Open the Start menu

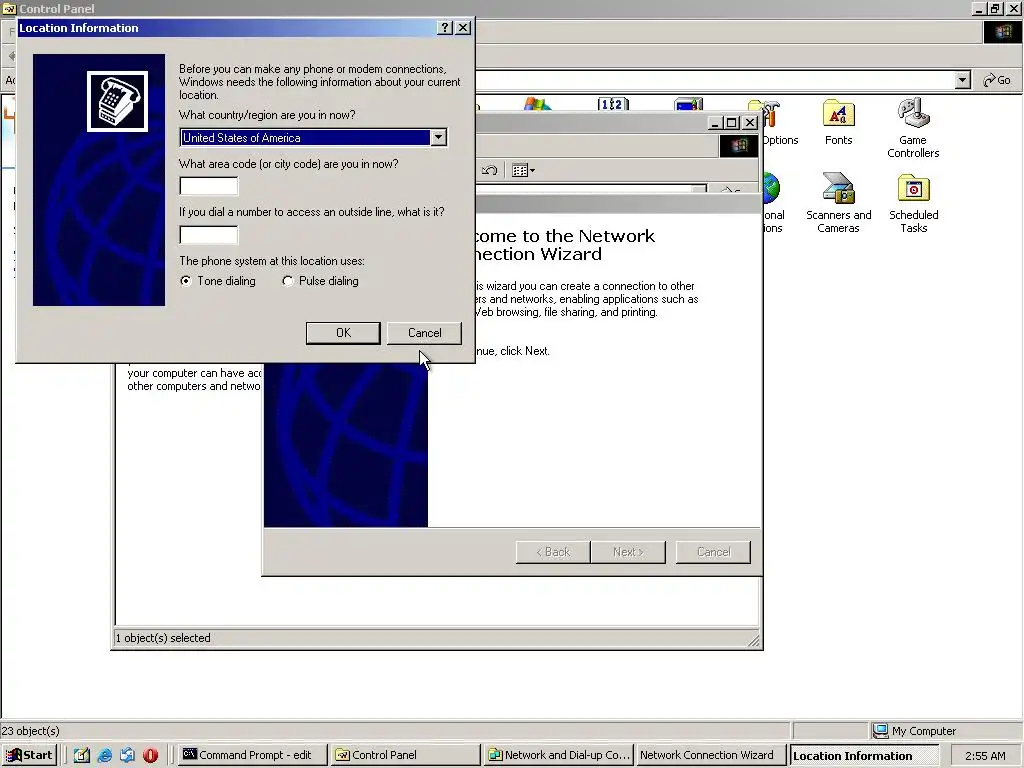click(29, 755)
